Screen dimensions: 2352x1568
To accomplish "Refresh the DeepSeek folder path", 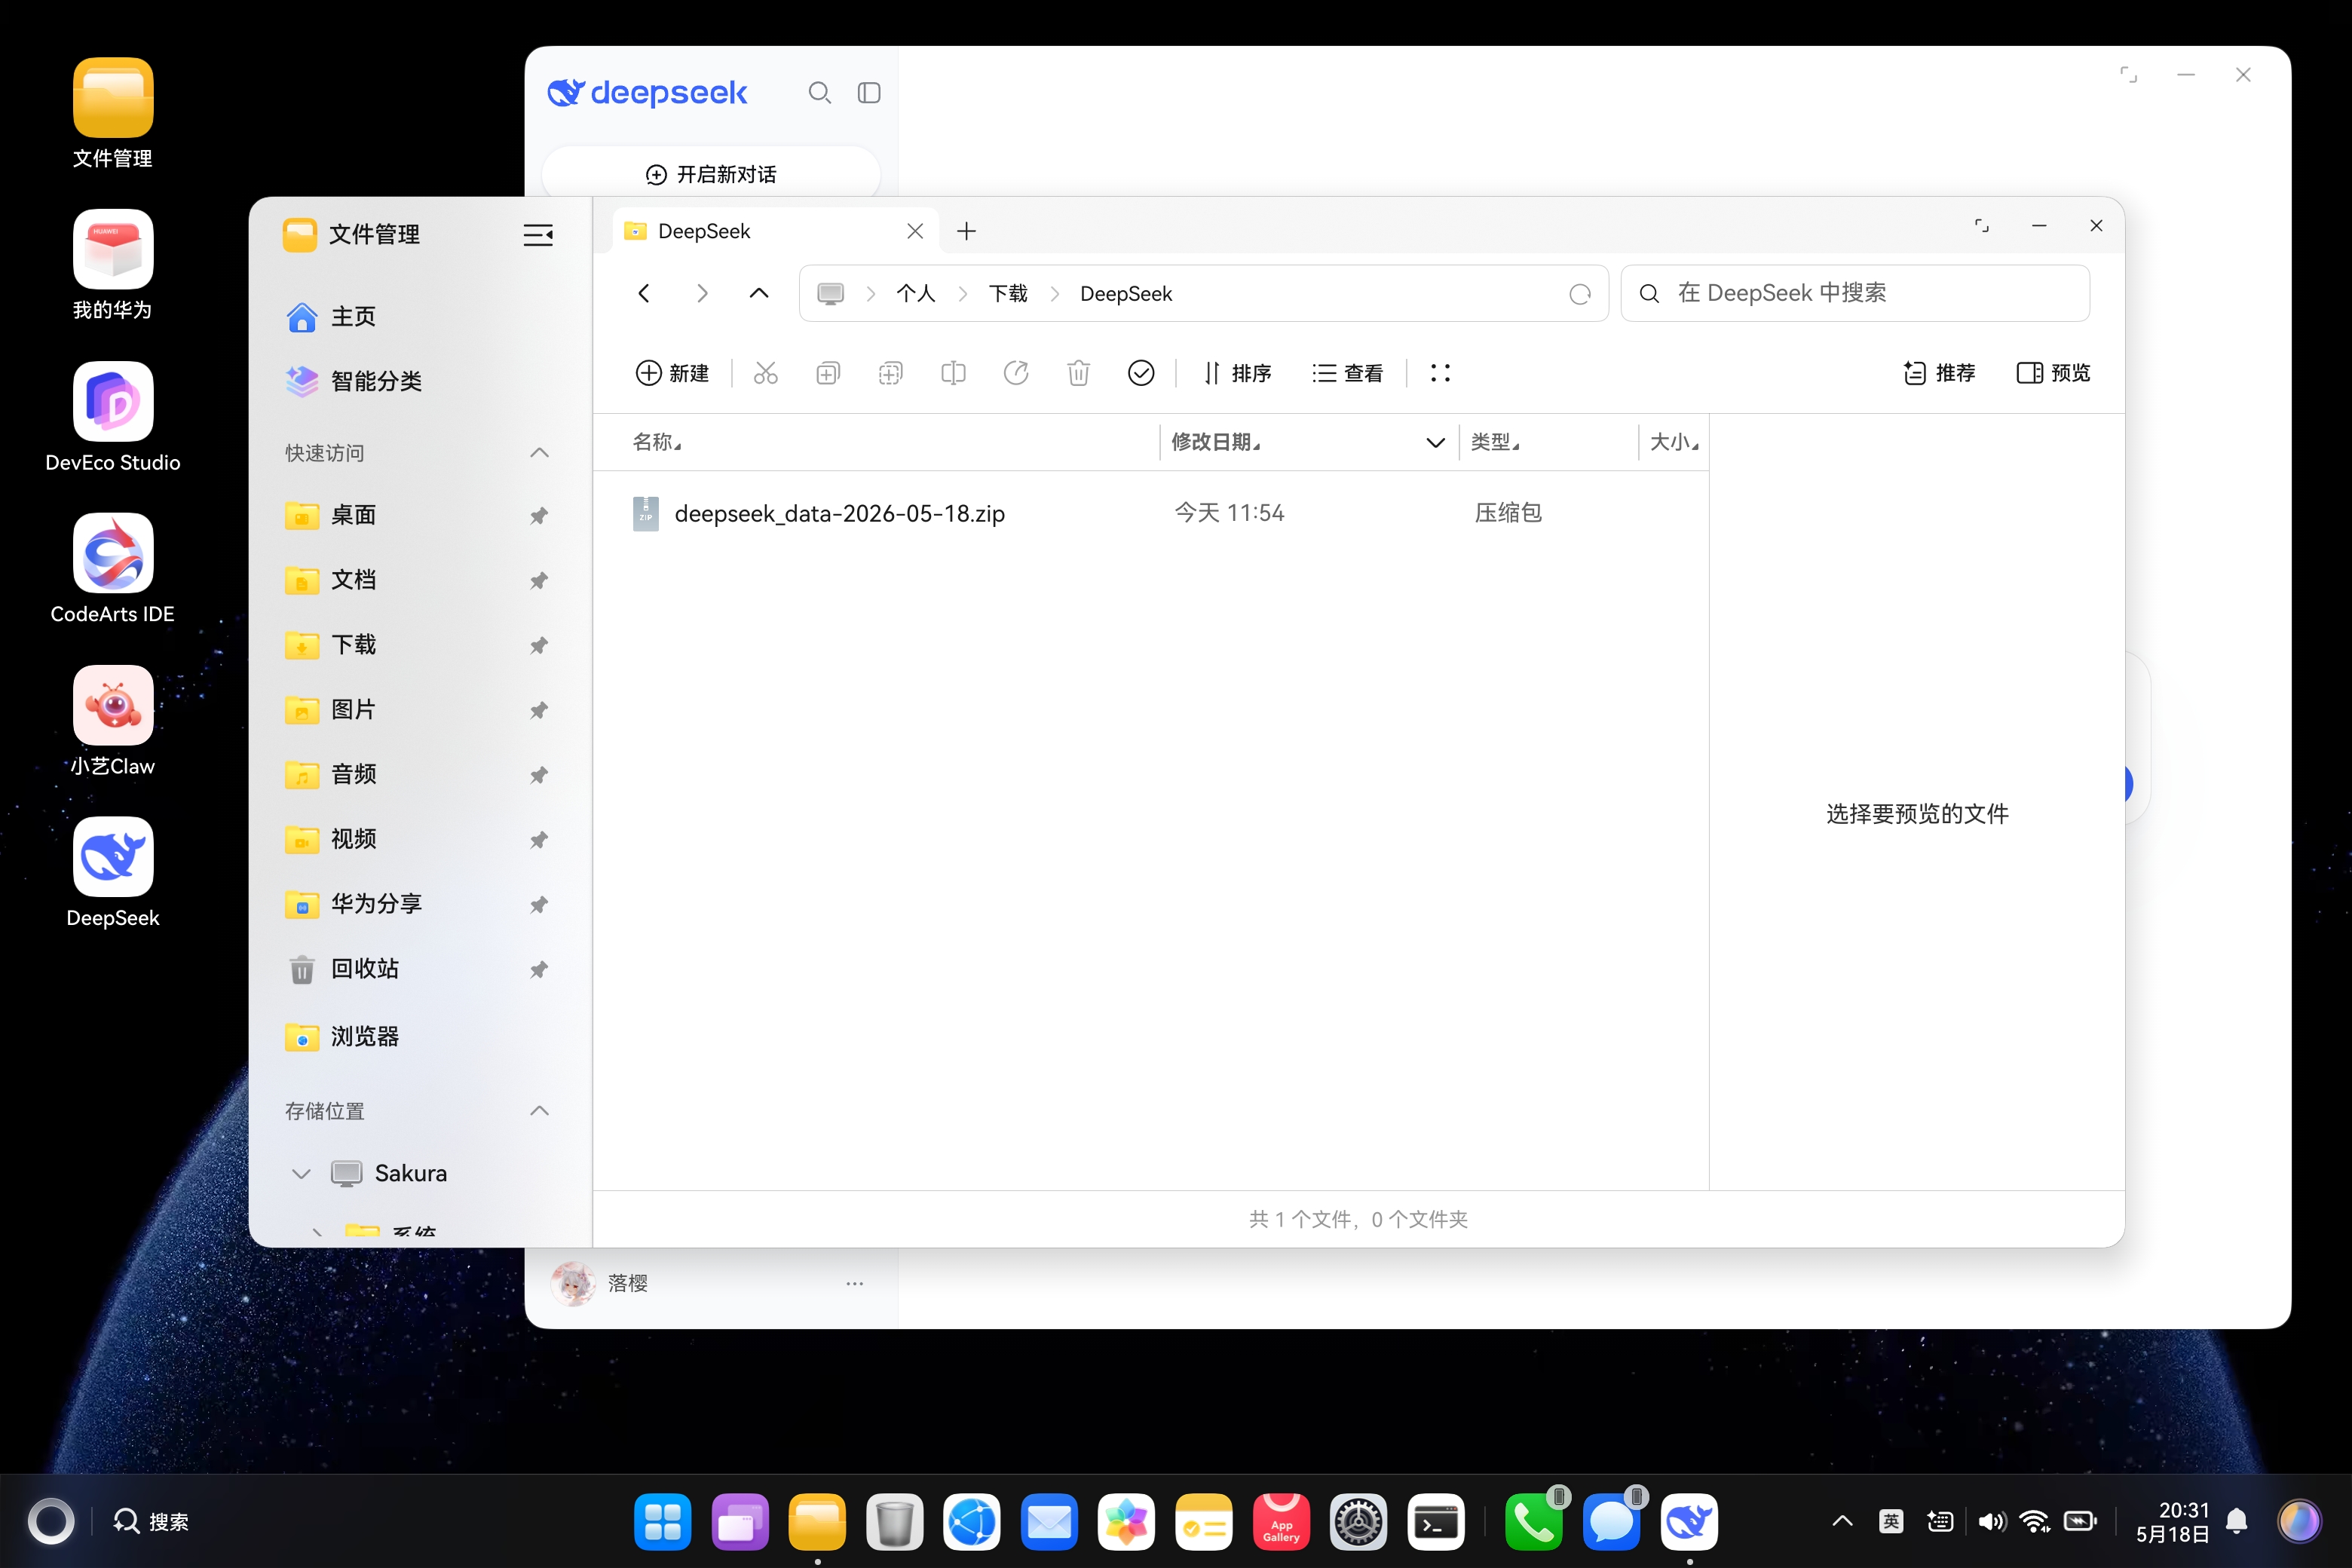I will (1580, 294).
